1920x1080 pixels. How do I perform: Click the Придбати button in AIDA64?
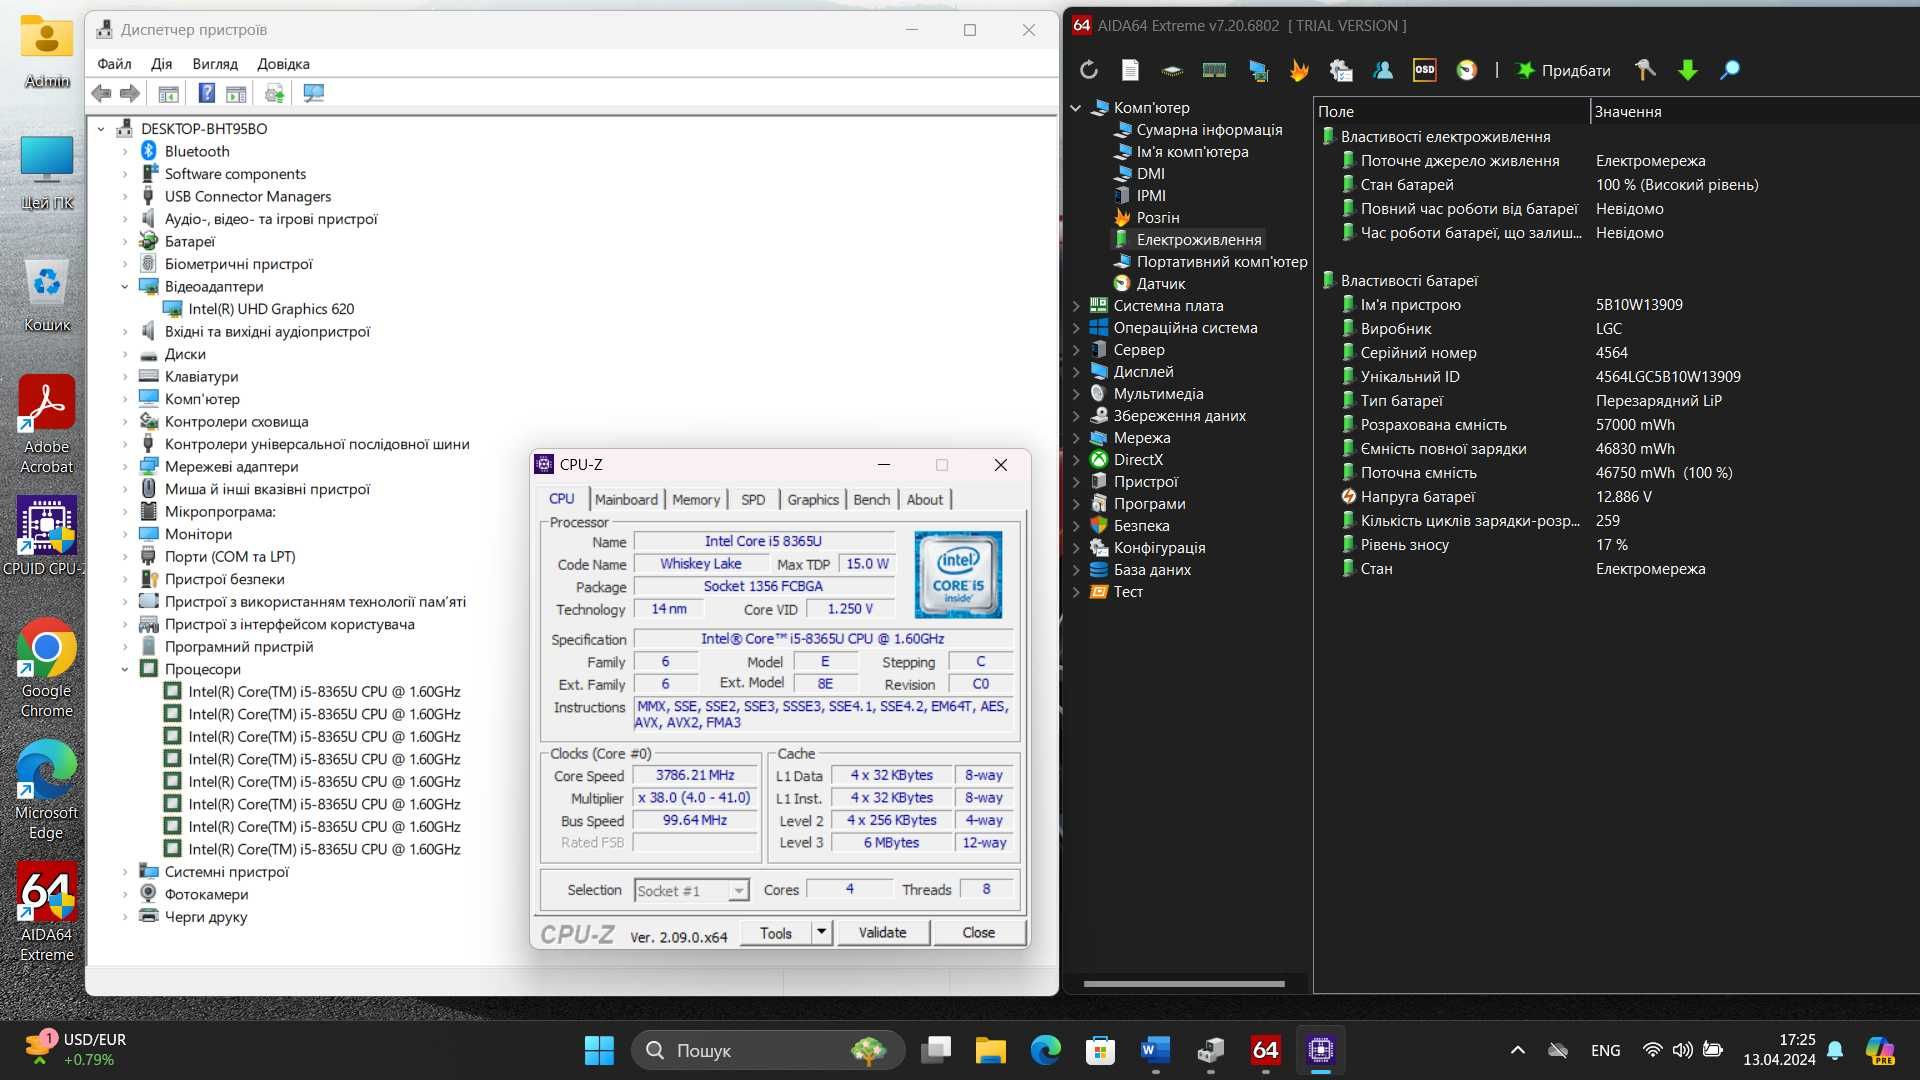click(1564, 70)
